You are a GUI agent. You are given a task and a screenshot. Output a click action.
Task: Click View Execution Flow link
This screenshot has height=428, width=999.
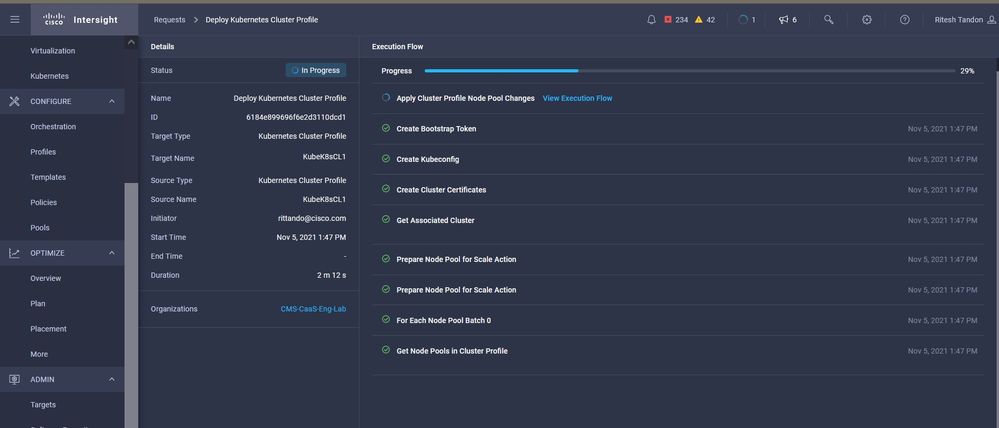(x=577, y=98)
